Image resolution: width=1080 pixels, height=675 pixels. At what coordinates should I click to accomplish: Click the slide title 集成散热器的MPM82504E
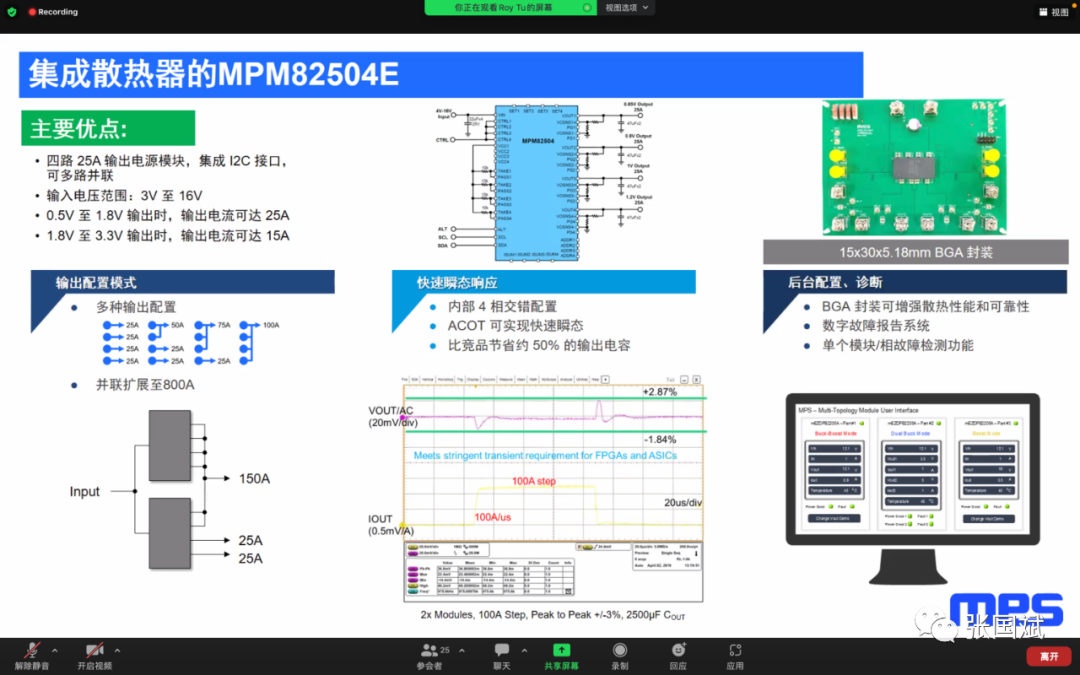click(x=214, y=74)
